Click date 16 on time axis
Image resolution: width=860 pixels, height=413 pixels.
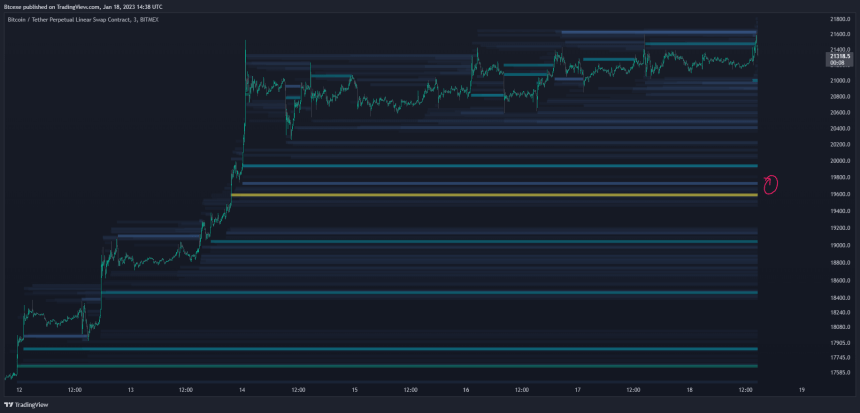(465, 389)
